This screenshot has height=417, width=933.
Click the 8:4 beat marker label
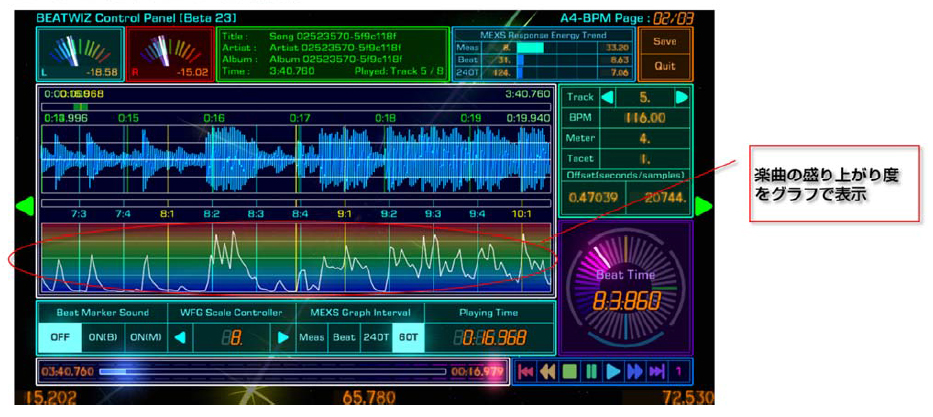pos(300,213)
